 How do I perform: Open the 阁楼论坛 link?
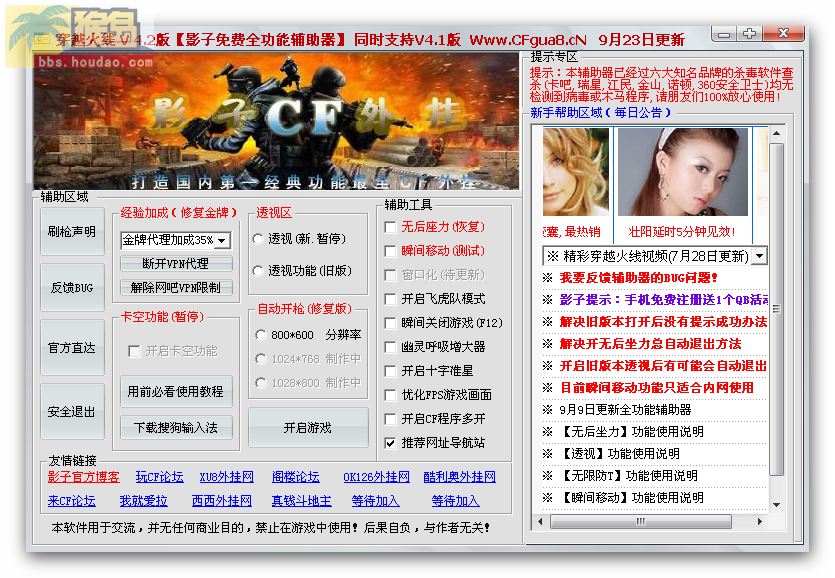click(296, 477)
